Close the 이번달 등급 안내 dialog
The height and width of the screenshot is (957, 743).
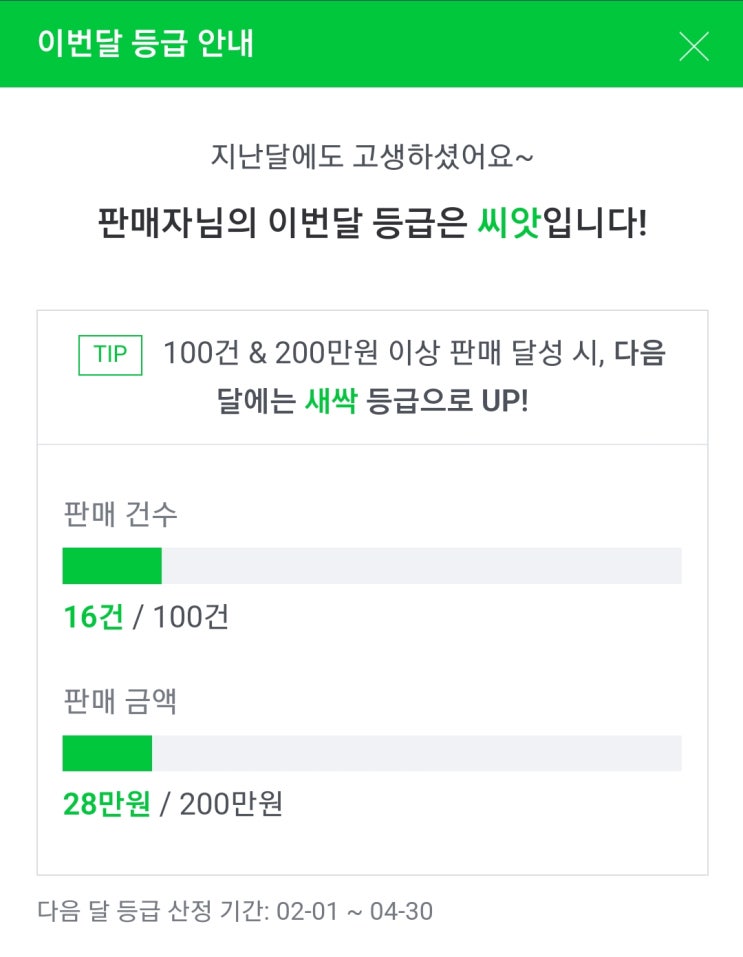click(694, 46)
